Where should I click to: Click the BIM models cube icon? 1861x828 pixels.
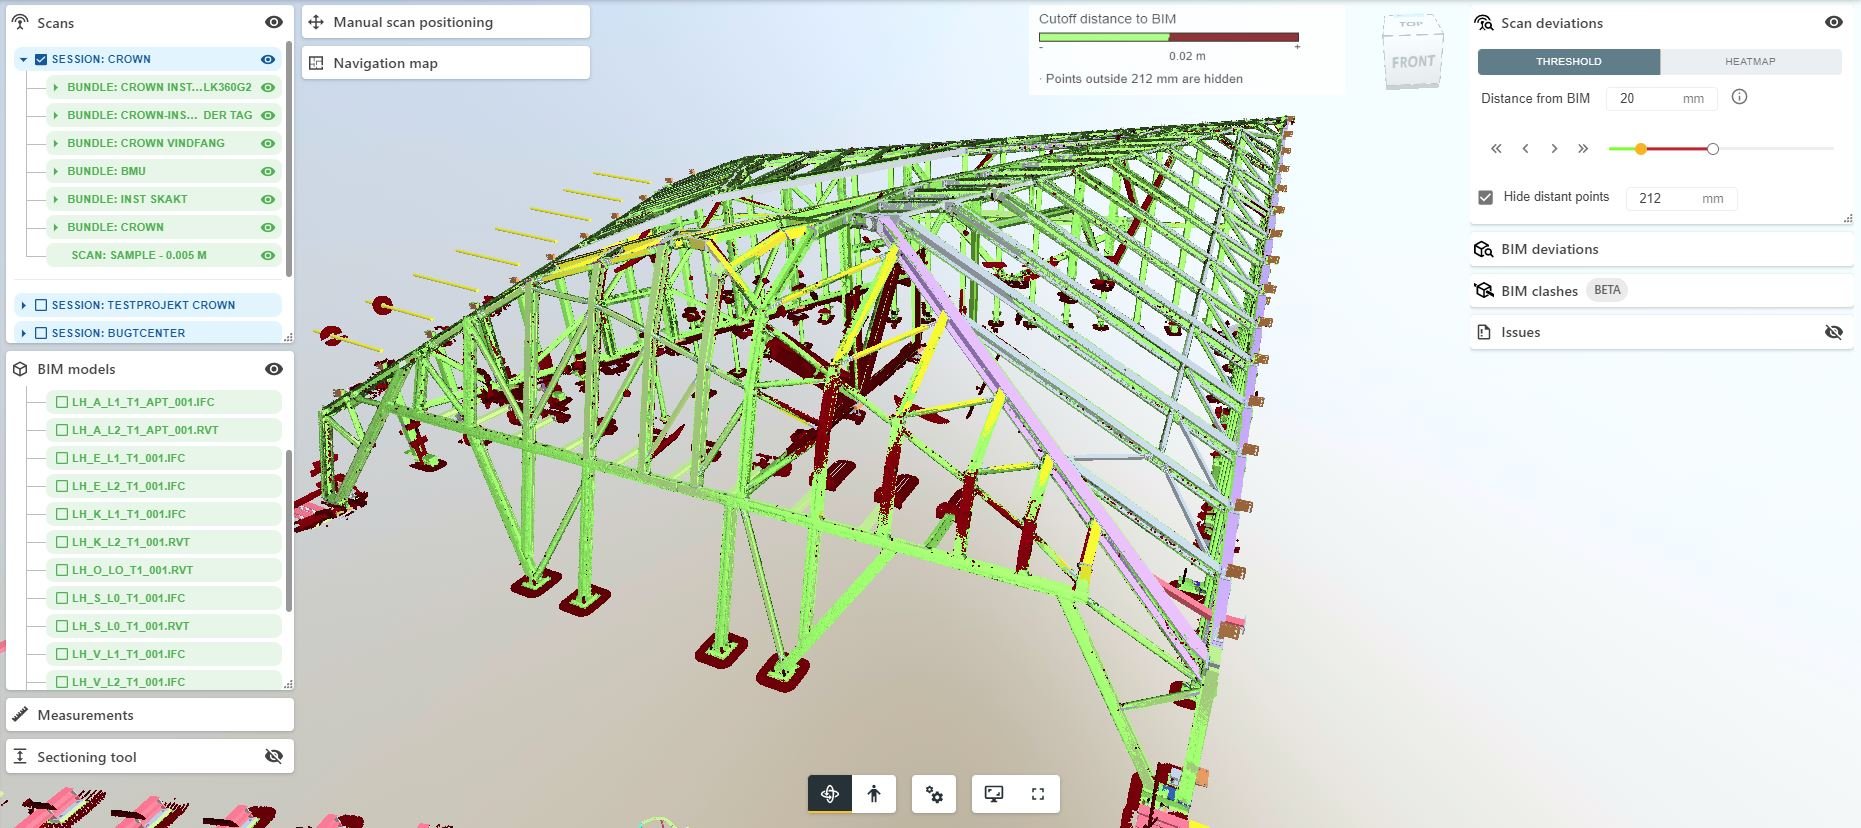(x=20, y=369)
